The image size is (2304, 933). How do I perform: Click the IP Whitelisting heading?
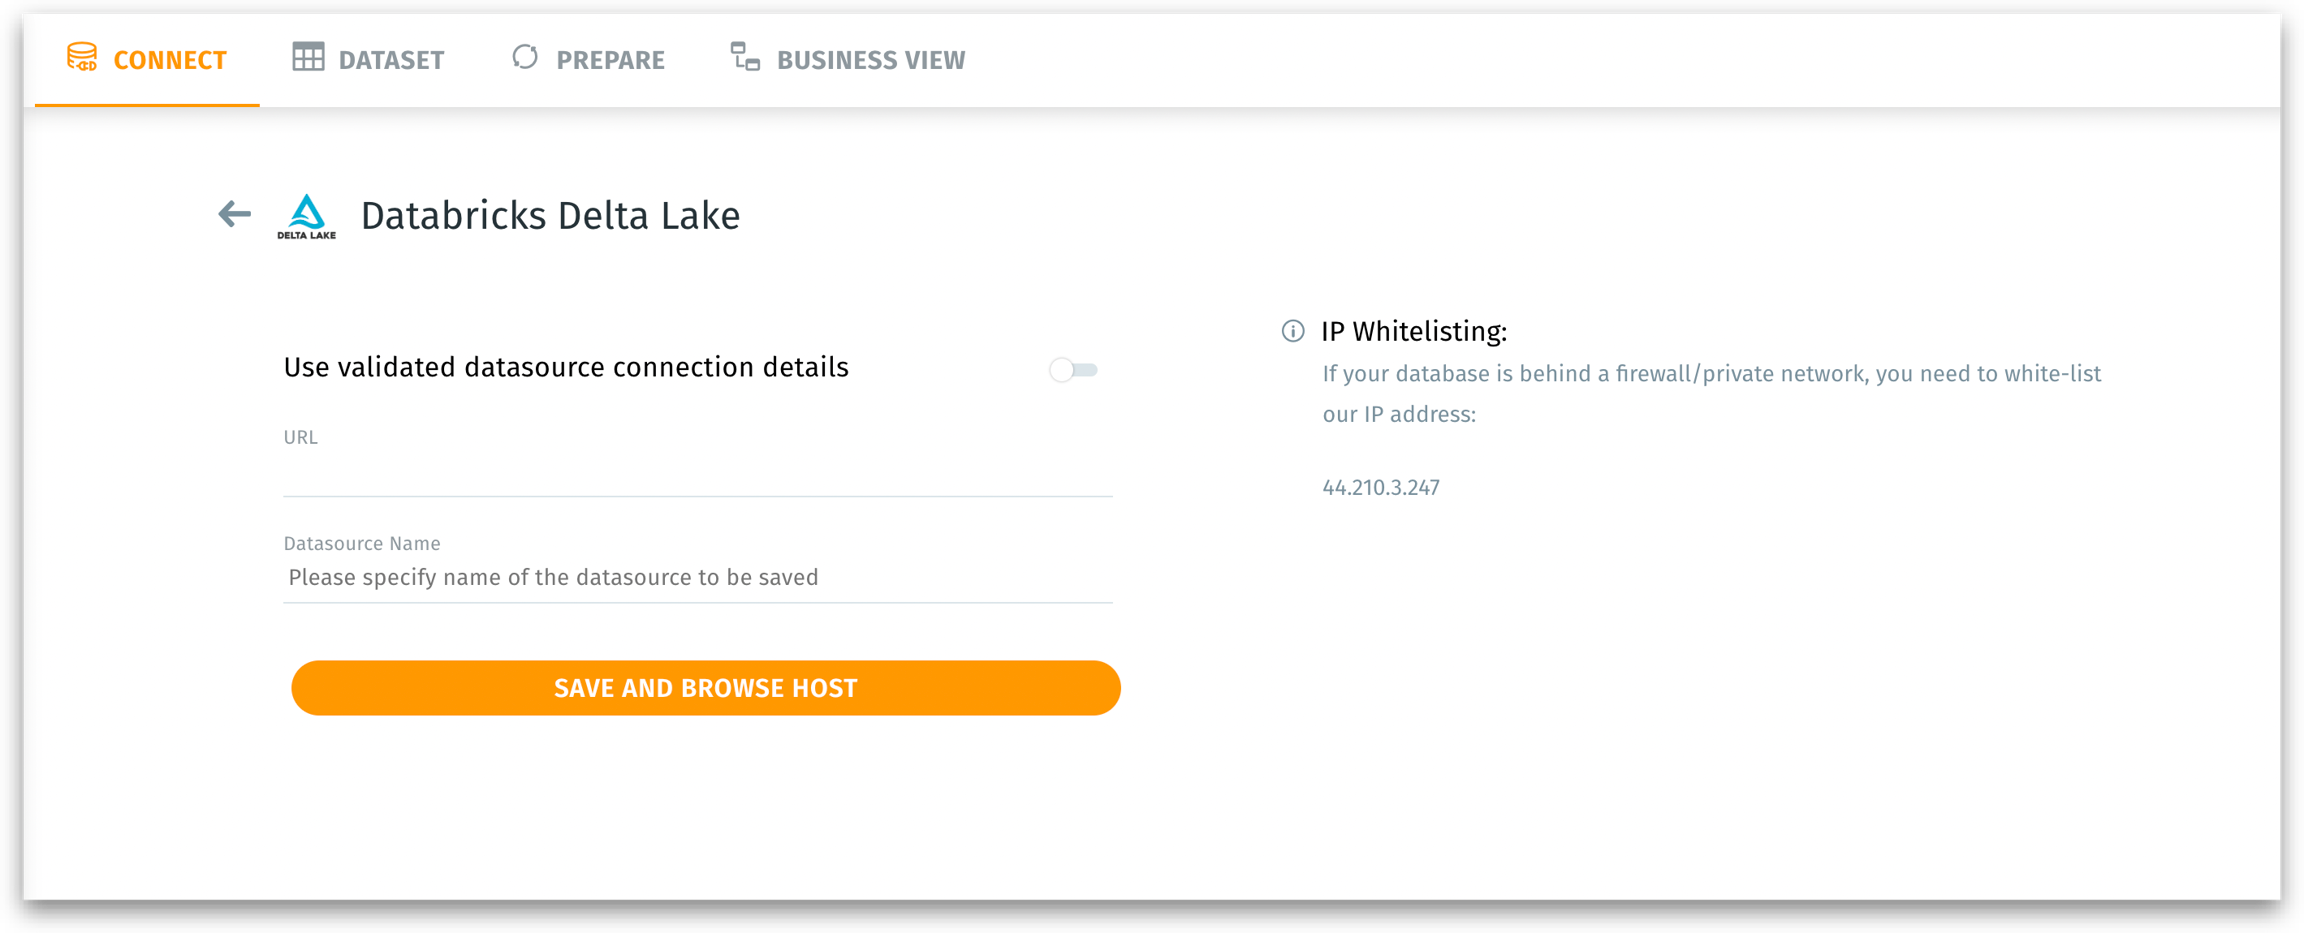point(1414,332)
